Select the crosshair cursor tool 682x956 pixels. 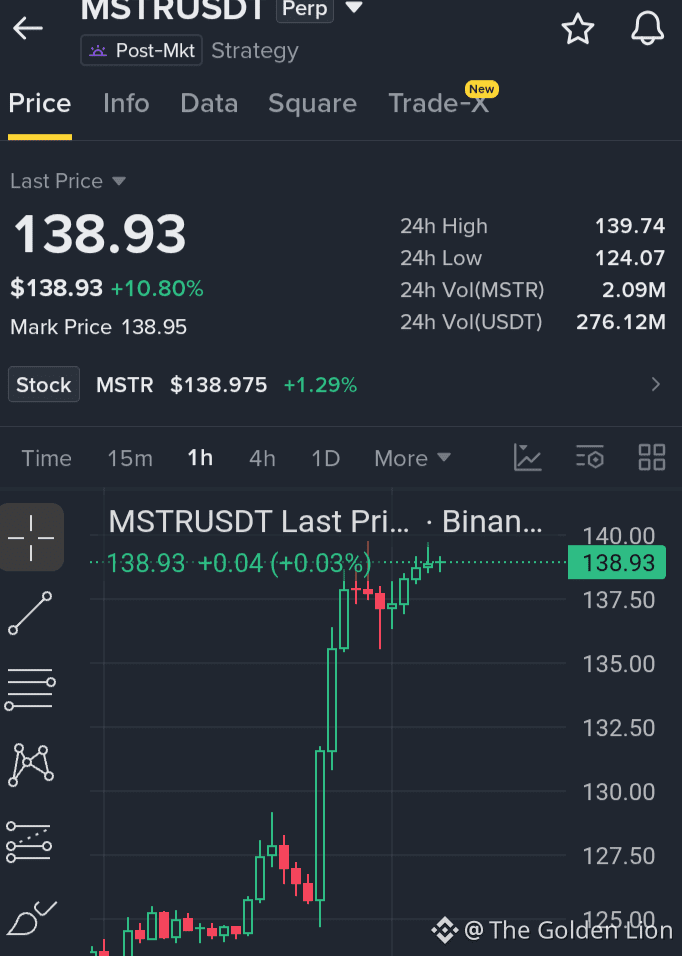pyautogui.click(x=31, y=537)
